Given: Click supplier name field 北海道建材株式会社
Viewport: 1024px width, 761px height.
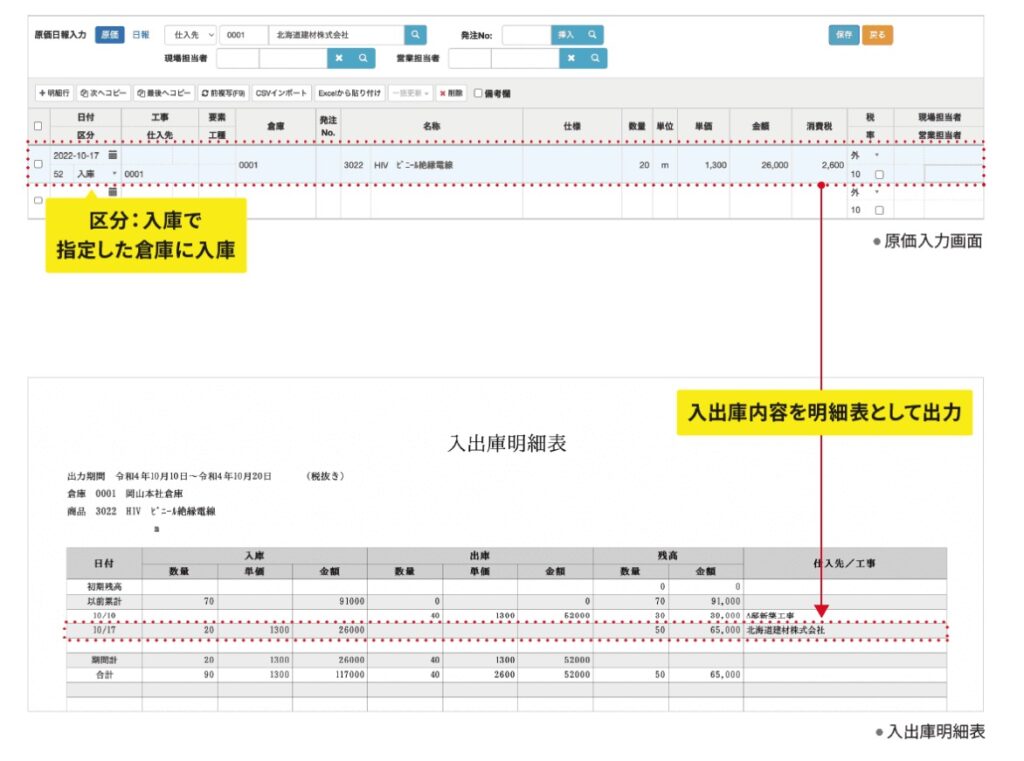Looking at the screenshot, I should pos(336,35).
